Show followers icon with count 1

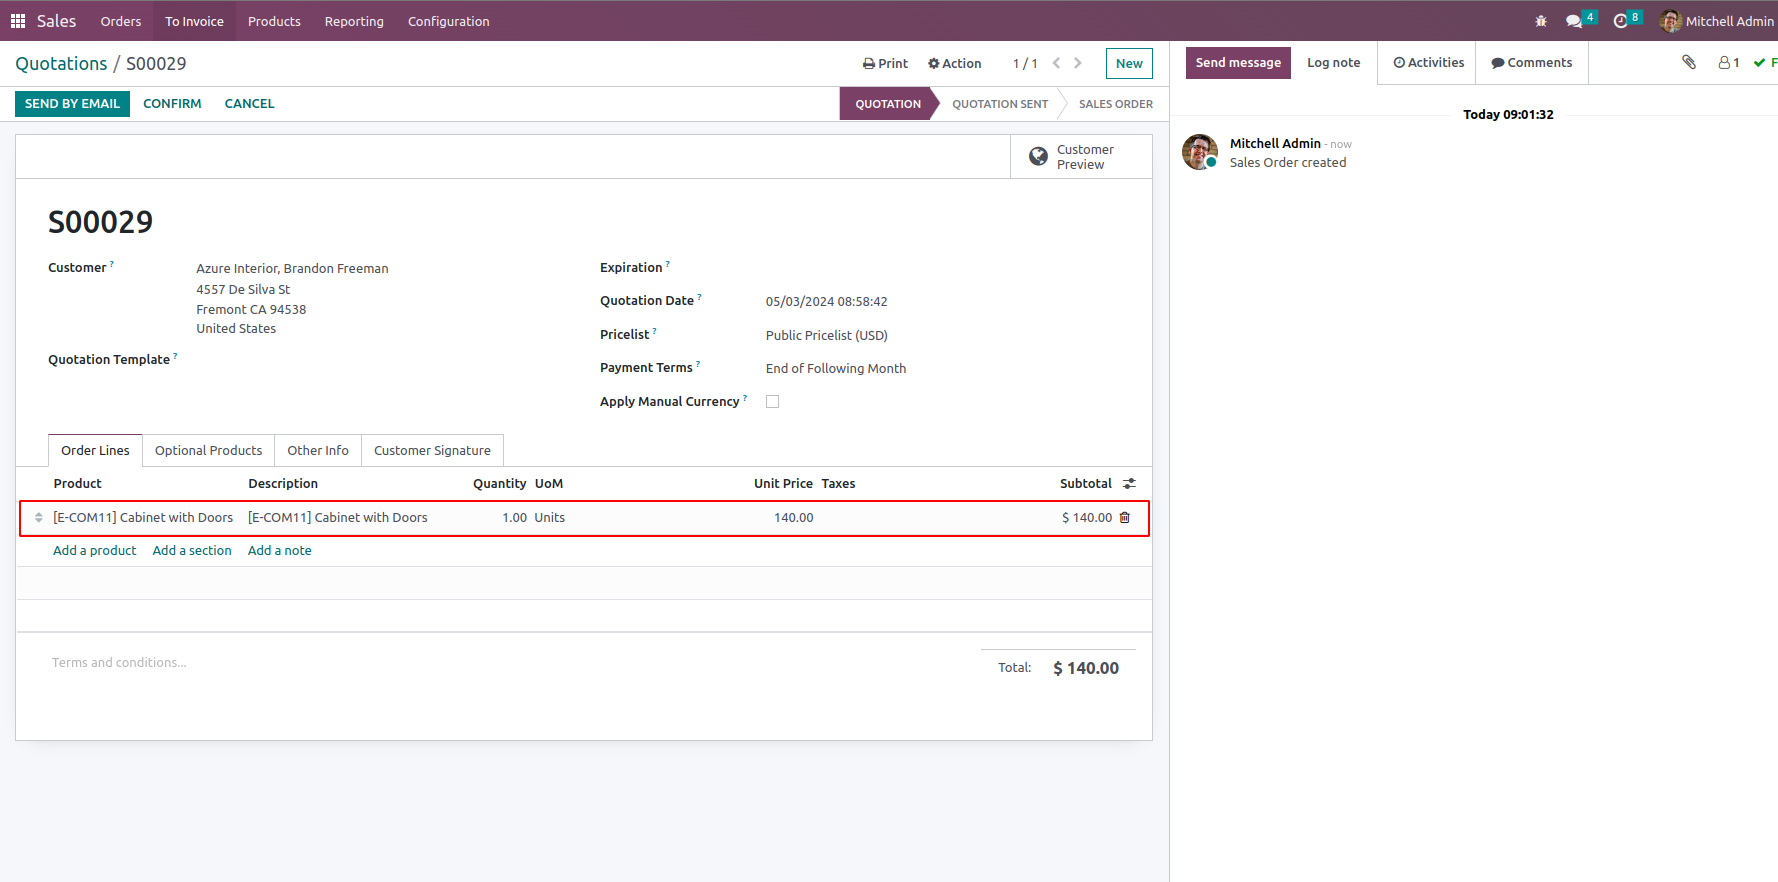(x=1729, y=62)
